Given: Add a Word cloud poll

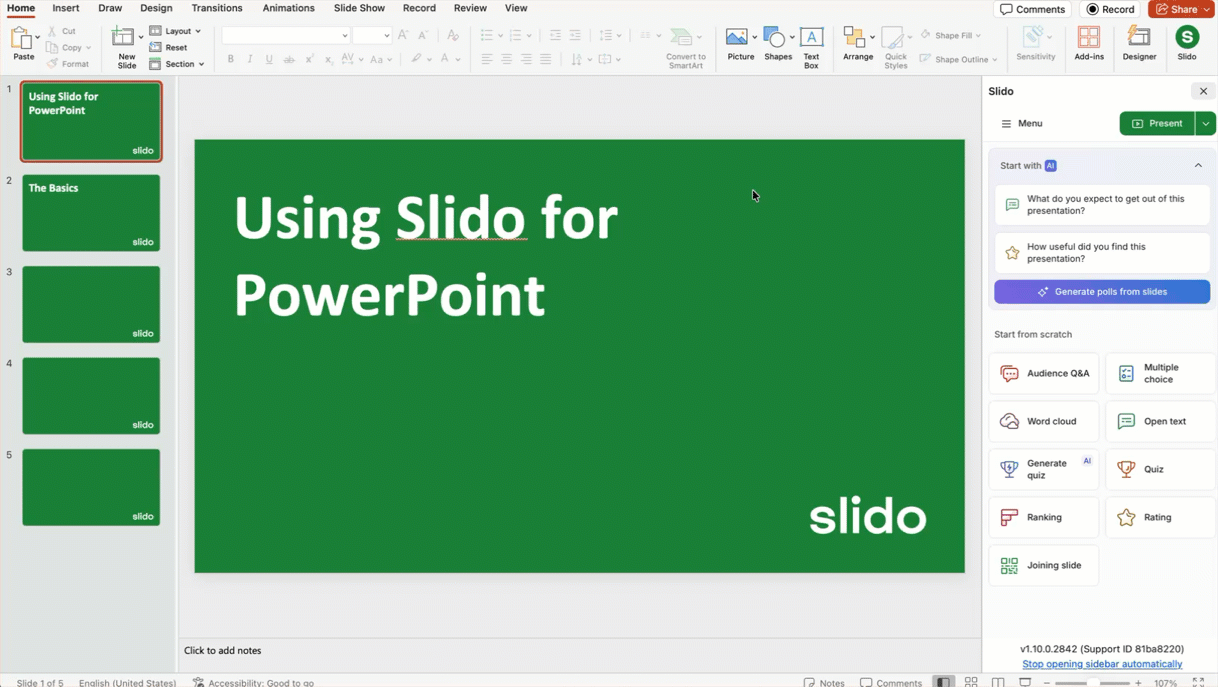Looking at the screenshot, I should coord(1044,421).
